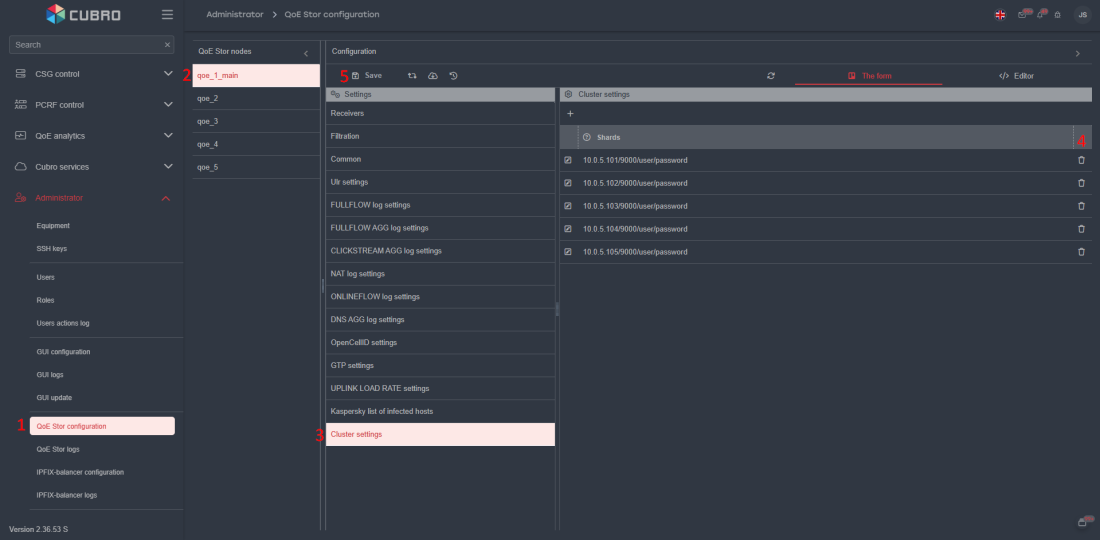The image size is (1100, 540).
Task: Click the Save button
Action: coord(367,76)
